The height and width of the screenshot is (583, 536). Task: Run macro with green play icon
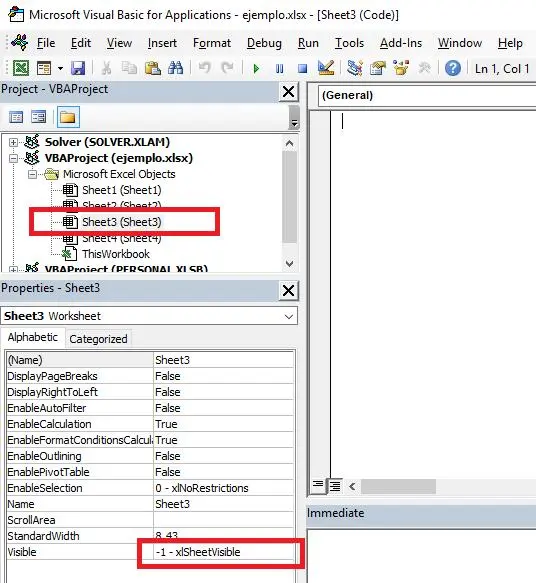coord(256,68)
